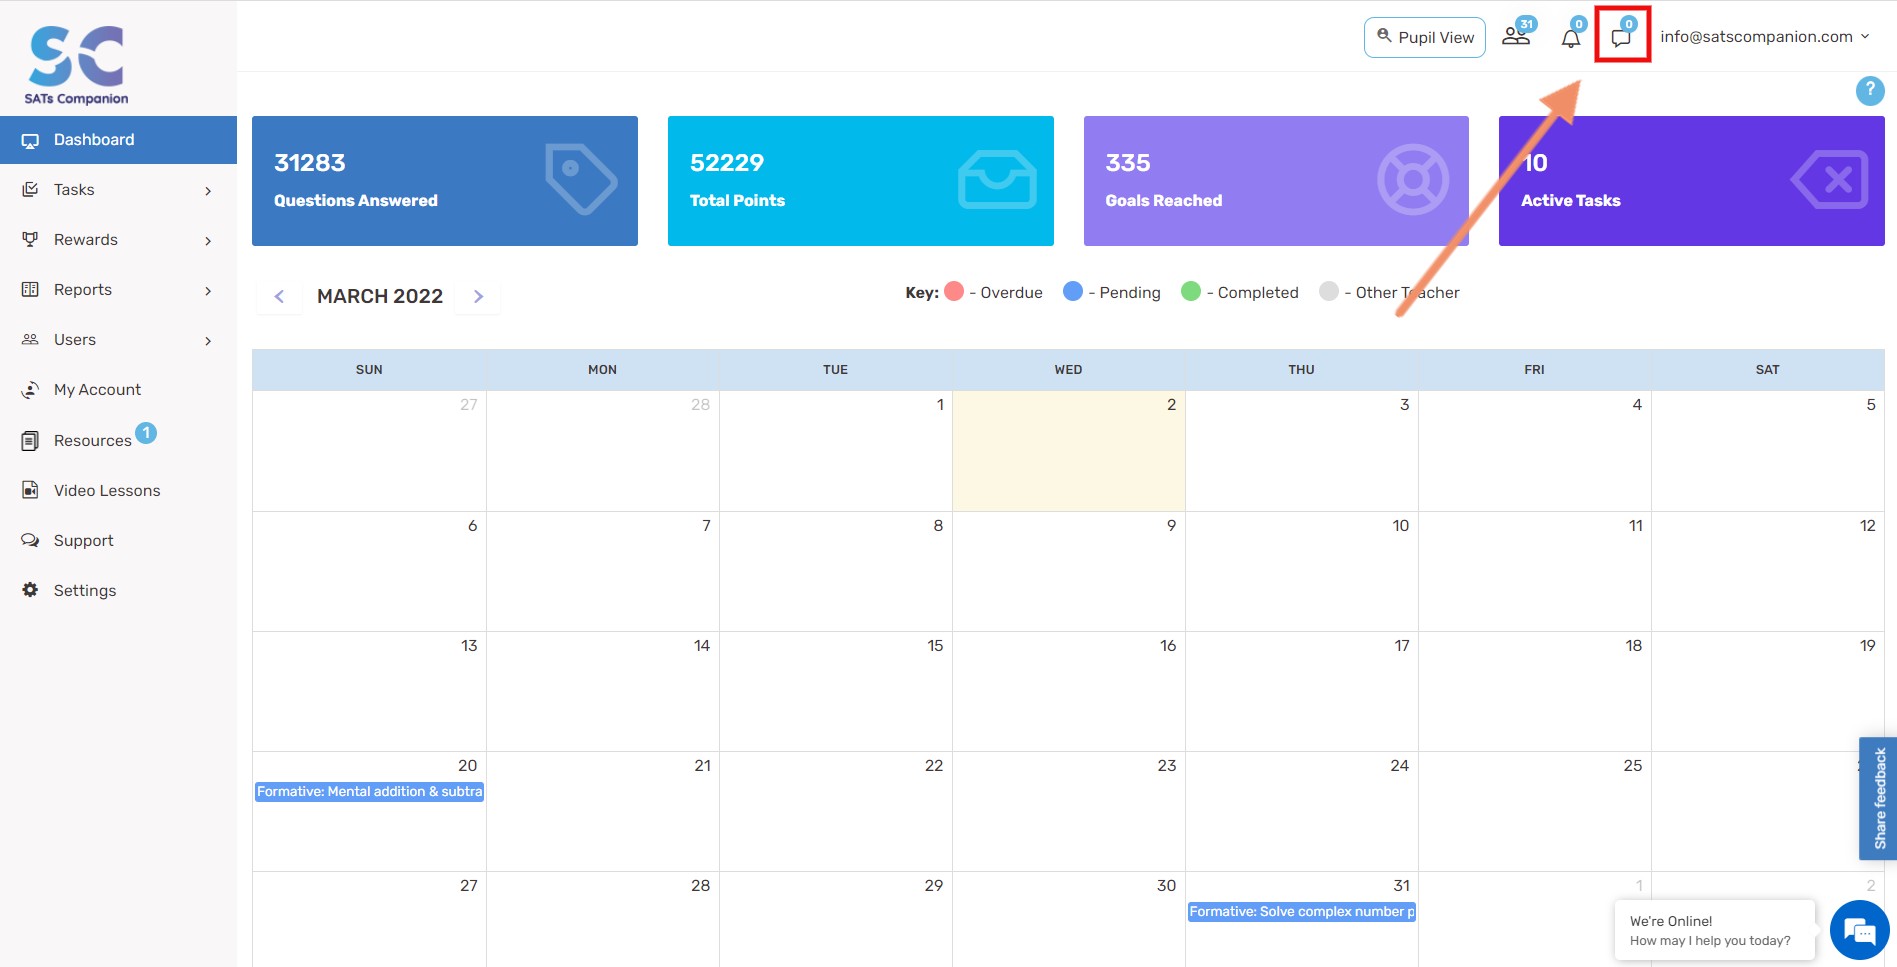Image resolution: width=1897 pixels, height=967 pixels.
Task: Go to previous month with left chevron
Action: click(x=279, y=296)
